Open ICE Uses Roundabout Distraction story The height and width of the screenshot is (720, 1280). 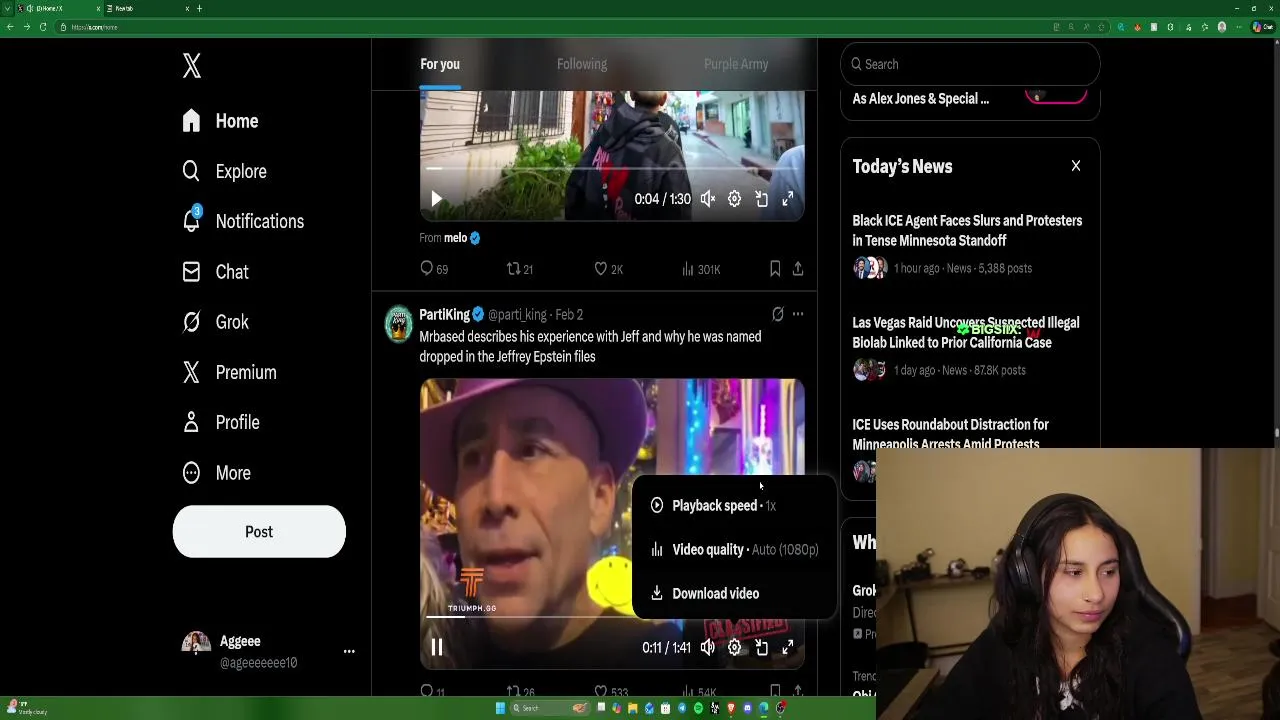[x=950, y=434]
